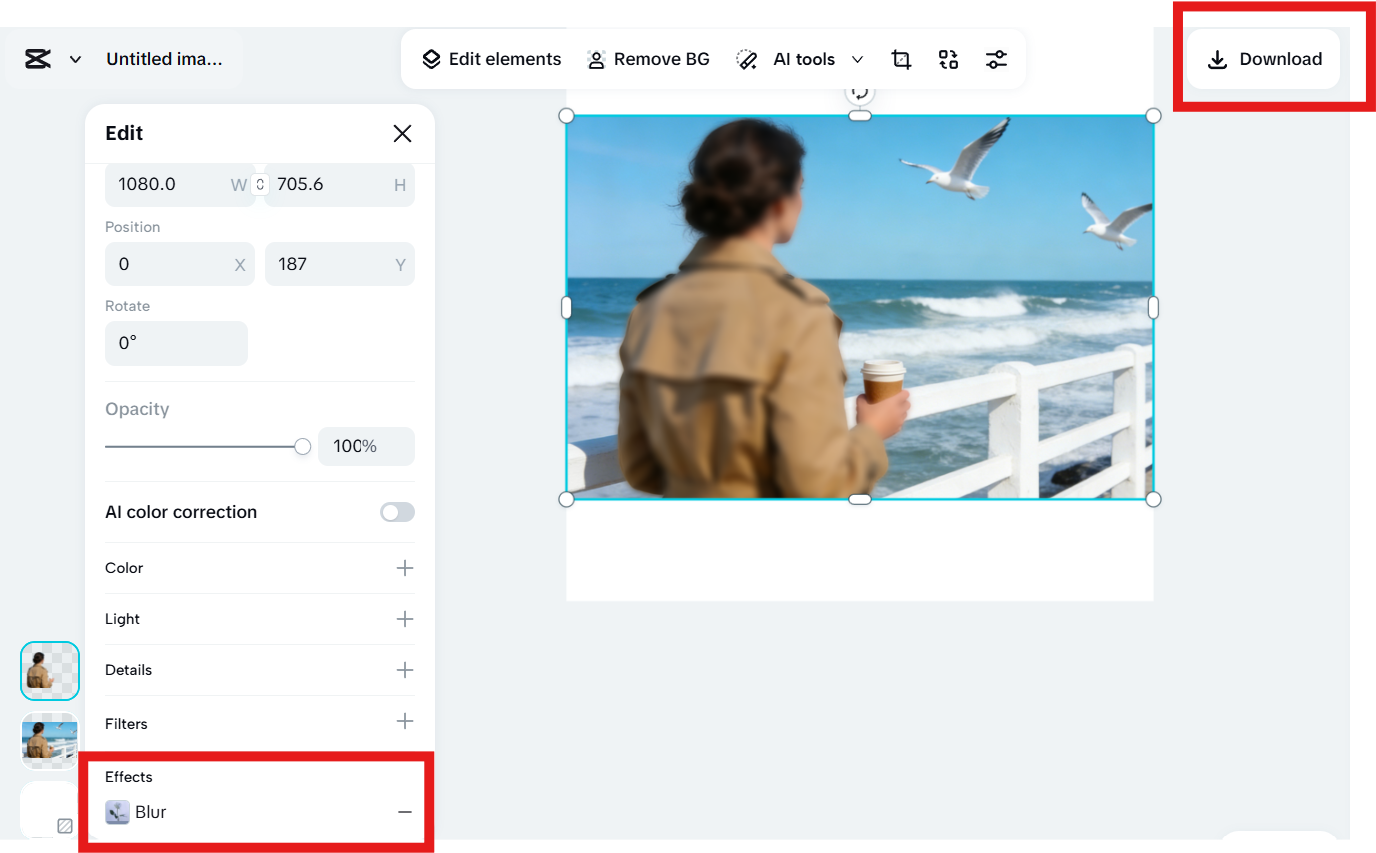The height and width of the screenshot is (853, 1376).
Task: Select the Remove BG tool
Action: pos(648,59)
